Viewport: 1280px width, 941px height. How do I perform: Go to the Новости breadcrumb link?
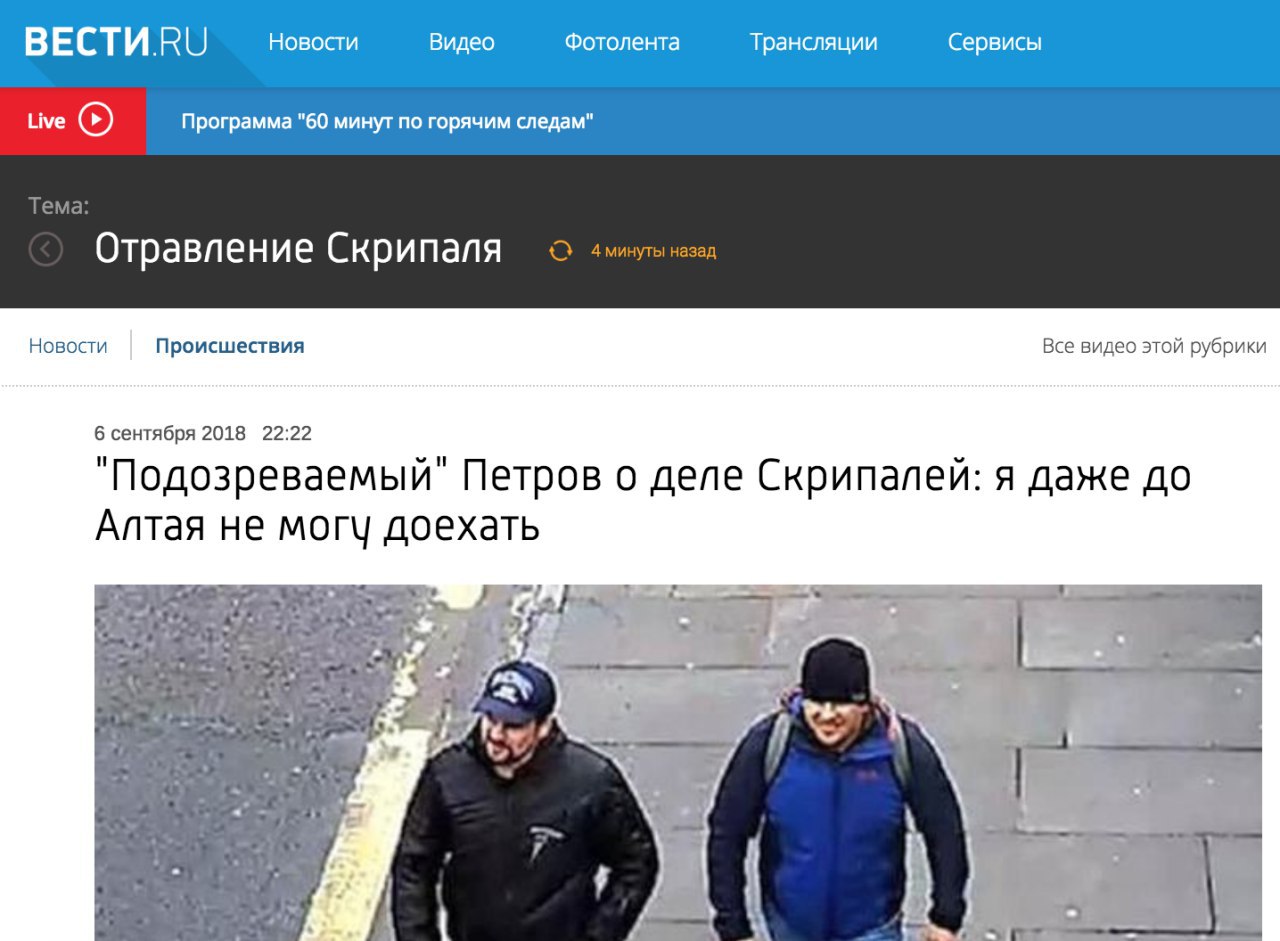68,346
